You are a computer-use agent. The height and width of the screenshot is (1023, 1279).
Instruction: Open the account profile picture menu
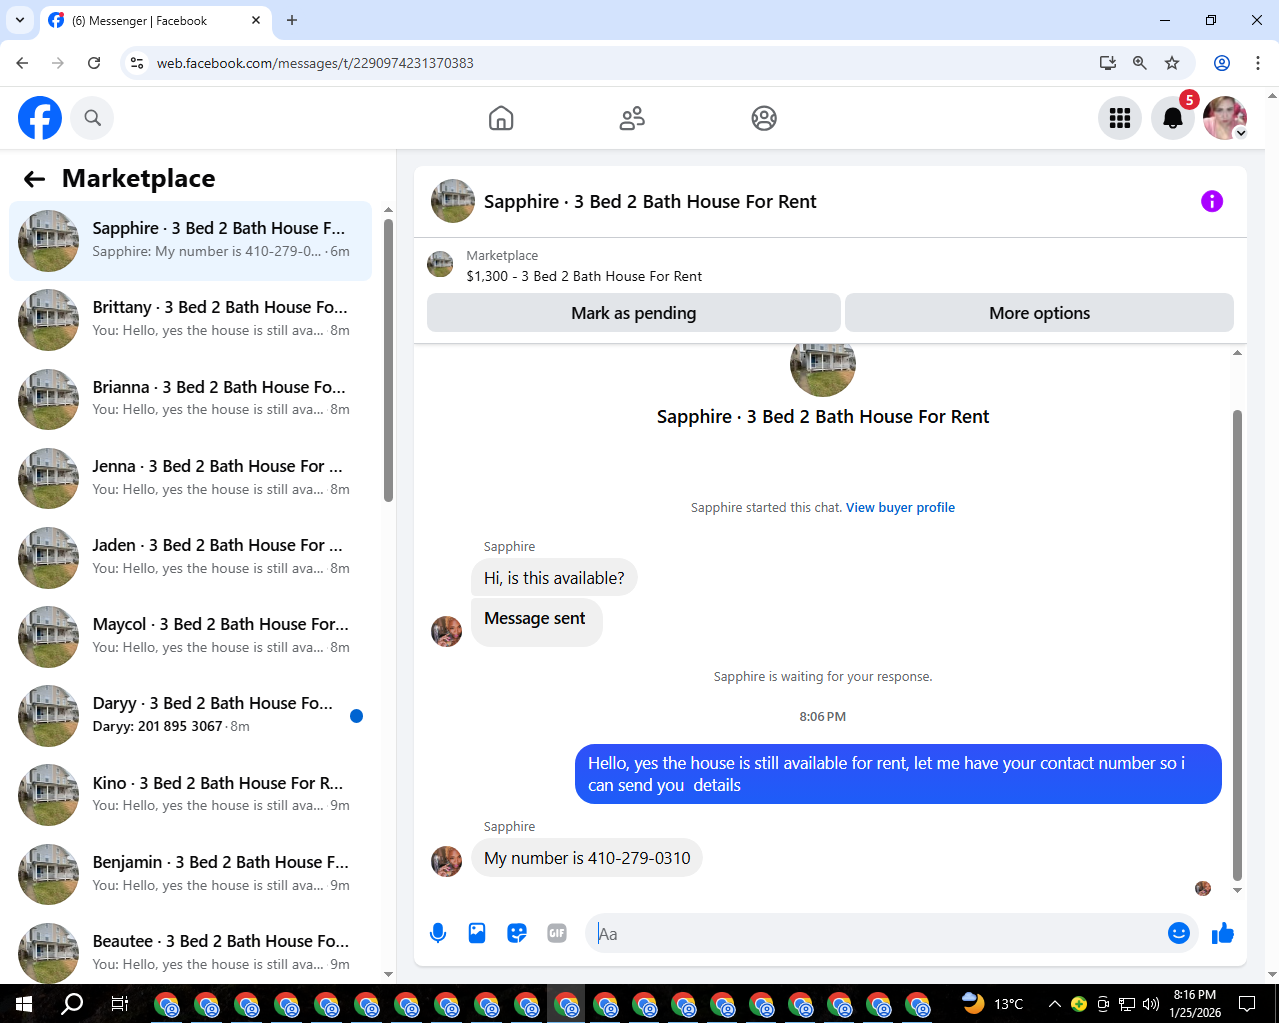1225,118
